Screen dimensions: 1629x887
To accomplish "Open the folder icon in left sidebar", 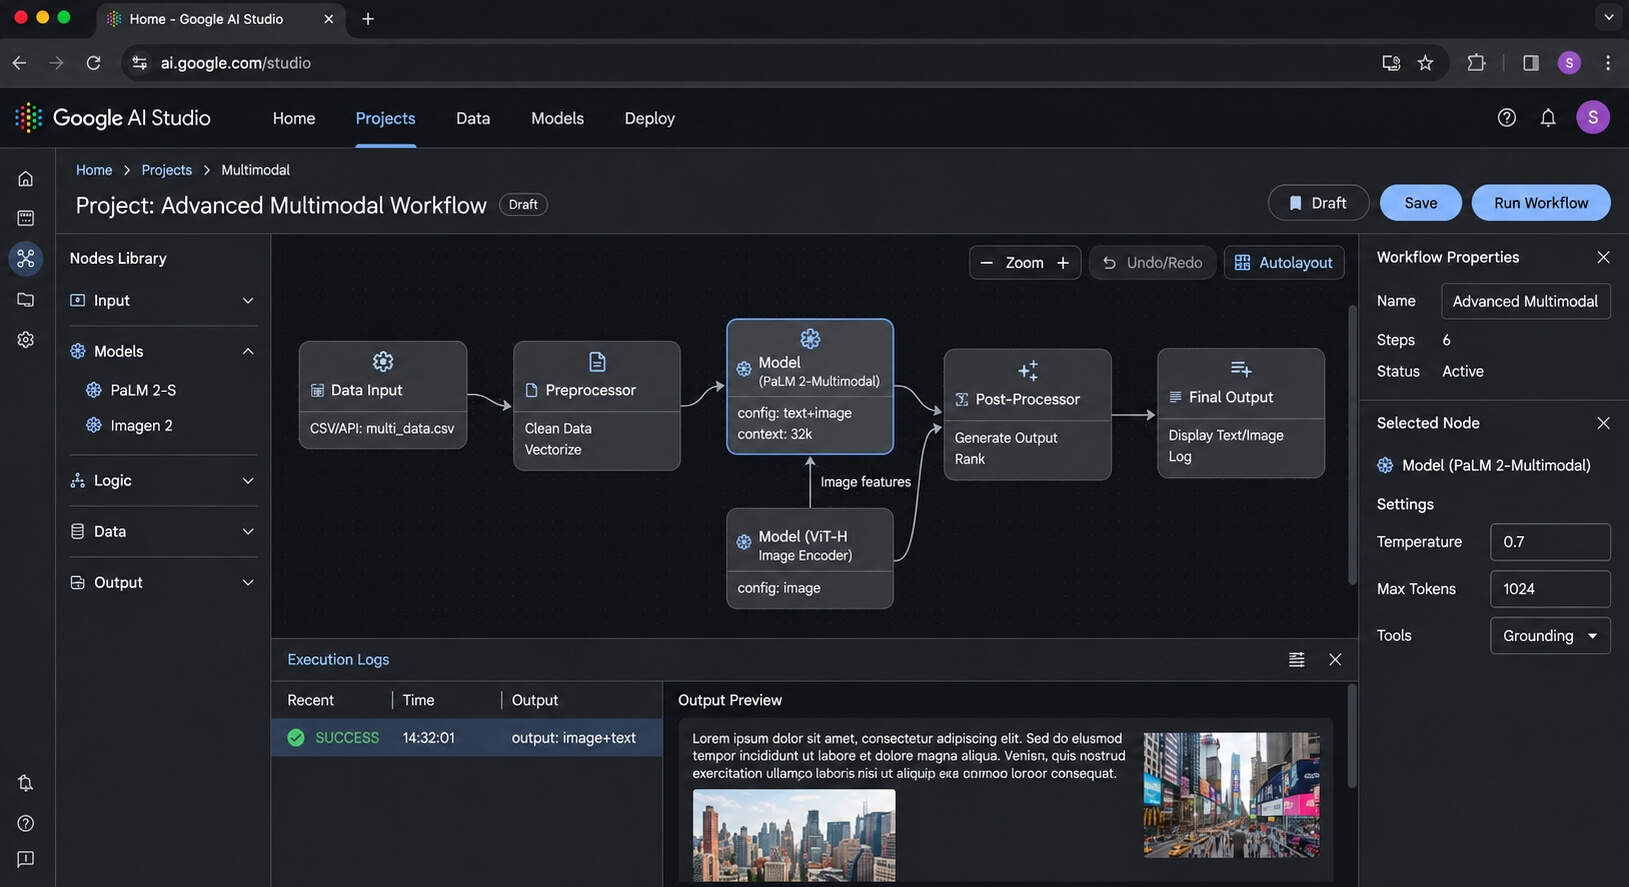I will [26, 299].
